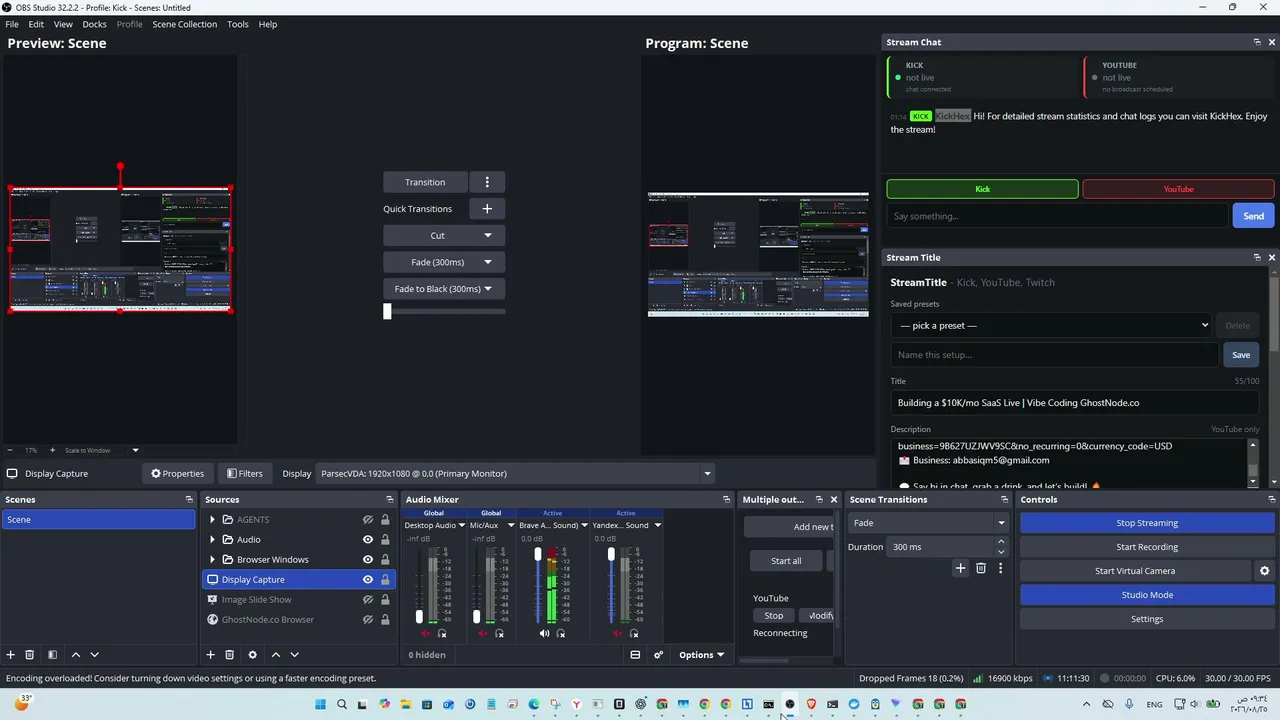Click Start Virtual Camera button
The height and width of the screenshot is (720, 1280).
1135,571
